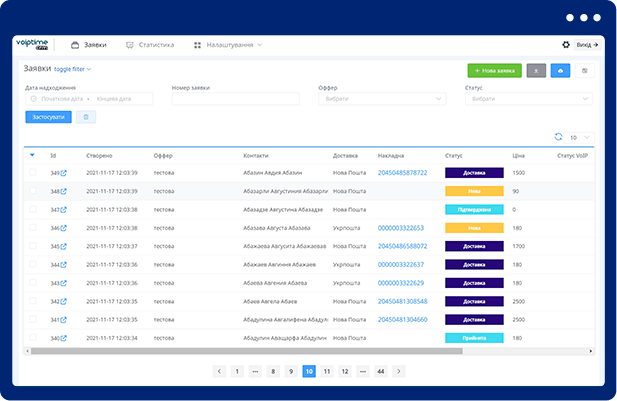Select checkbox for order 344
The height and width of the screenshot is (401, 617).
click(33, 264)
